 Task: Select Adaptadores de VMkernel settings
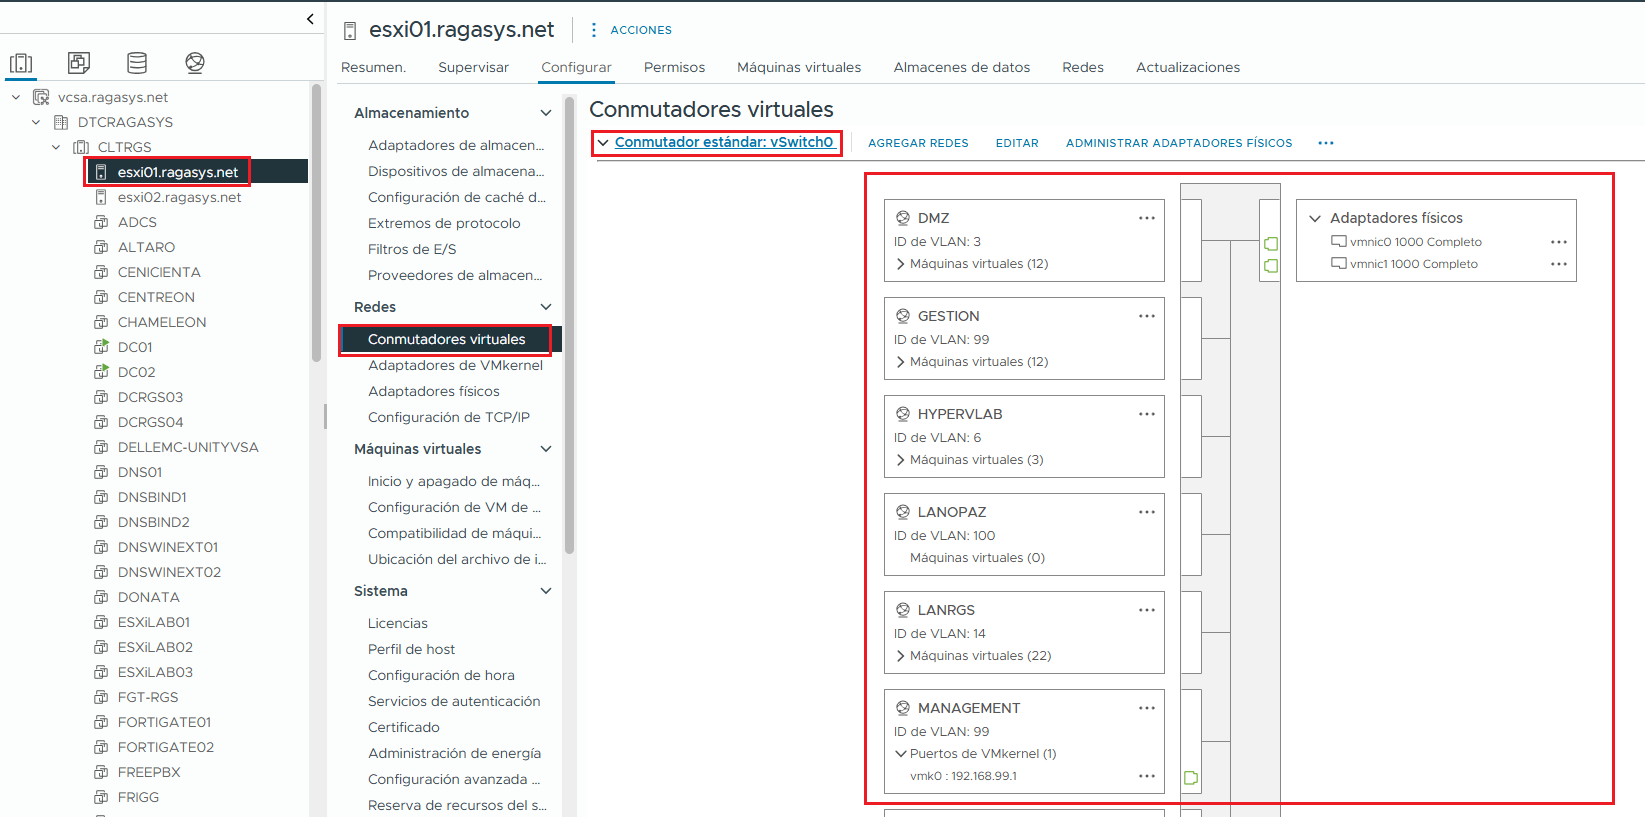click(455, 365)
